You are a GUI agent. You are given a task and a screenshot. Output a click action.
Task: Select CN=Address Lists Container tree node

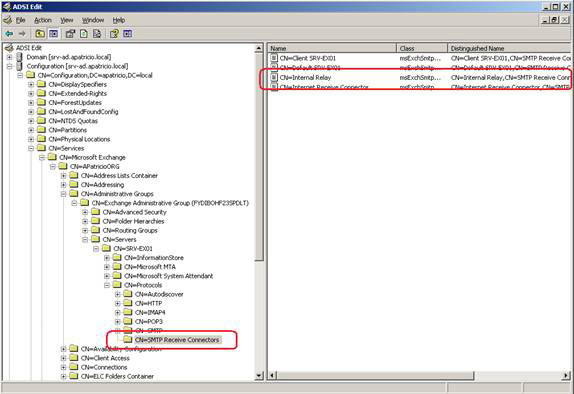[119, 175]
